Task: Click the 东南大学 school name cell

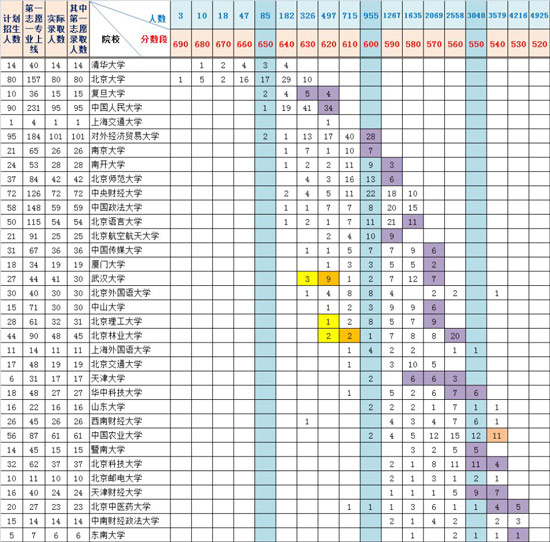Action: click(130, 535)
